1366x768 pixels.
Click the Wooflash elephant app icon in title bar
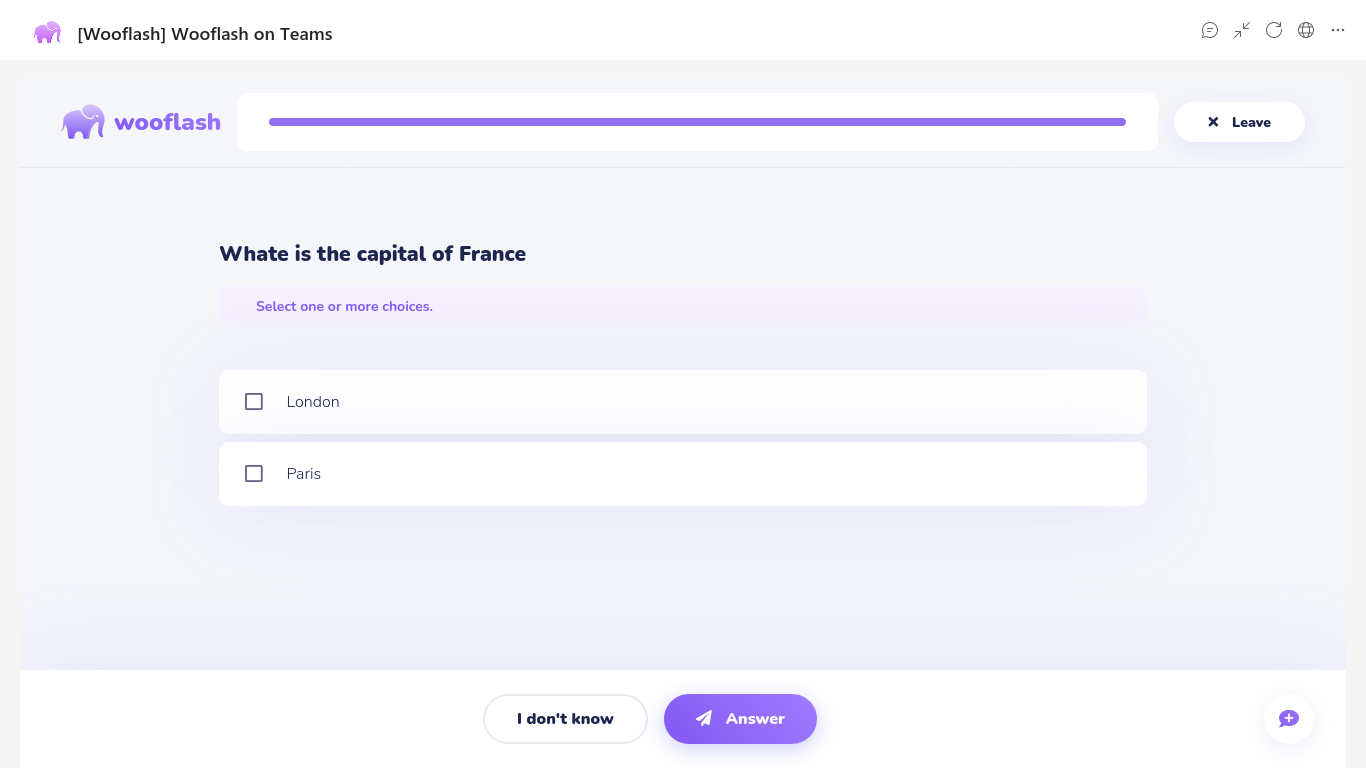pyautogui.click(x=47, y=33)
